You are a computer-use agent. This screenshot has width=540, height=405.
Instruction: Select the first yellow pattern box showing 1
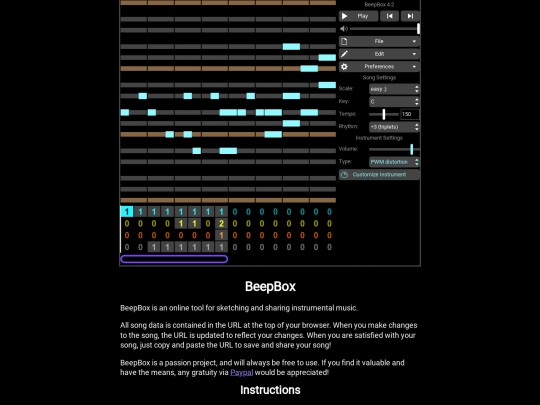(181, 224)
